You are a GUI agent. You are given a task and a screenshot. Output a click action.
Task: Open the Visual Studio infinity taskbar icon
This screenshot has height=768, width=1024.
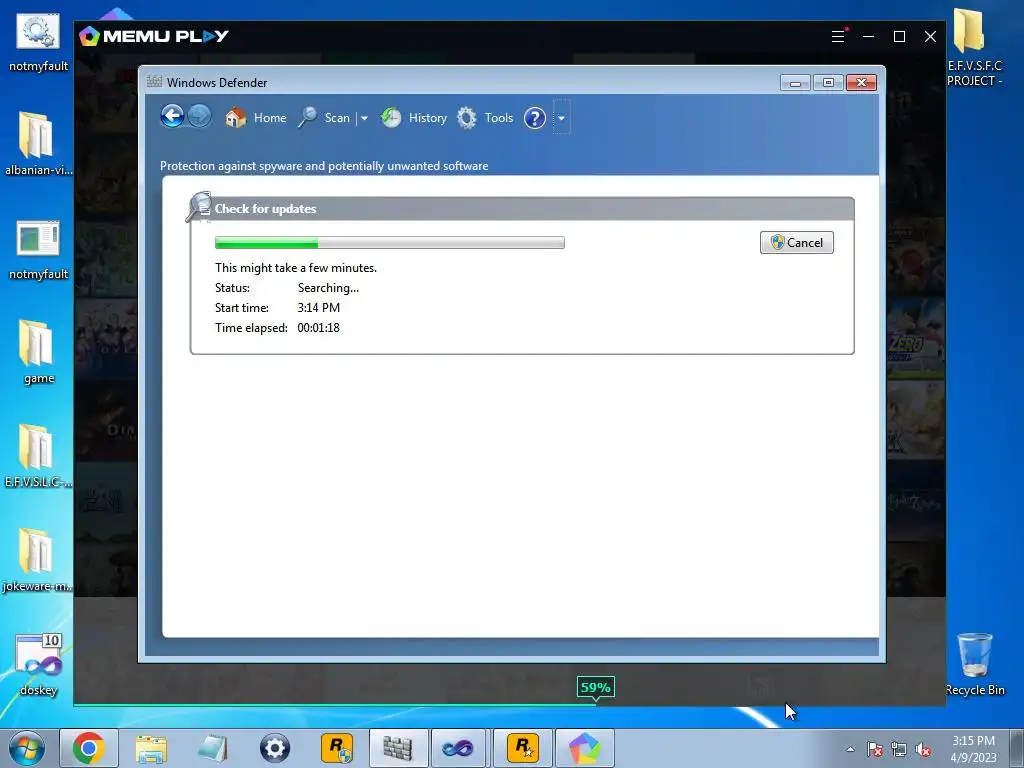[460, 748]
